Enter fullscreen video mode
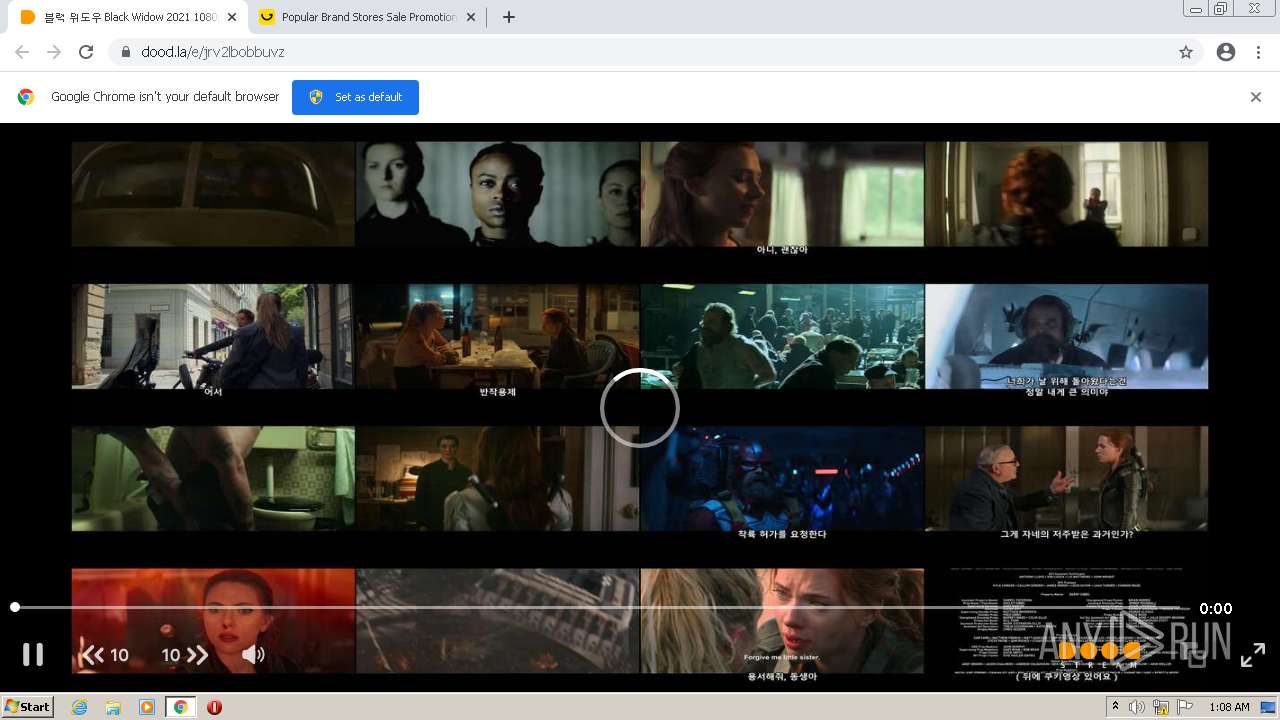Viewport: 1280px width, 720px height. coord(1253,655)
